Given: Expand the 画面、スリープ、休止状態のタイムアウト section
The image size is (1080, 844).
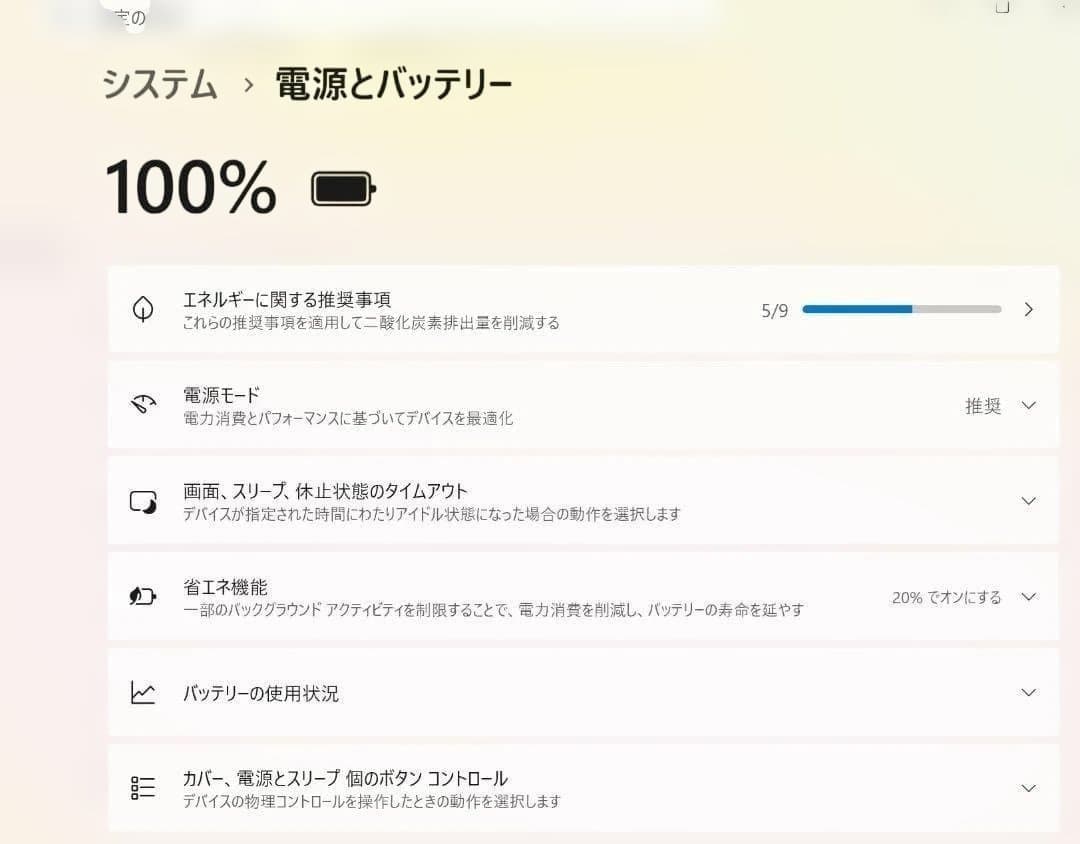Looking at the screenshot, I should click(1028, 501).
